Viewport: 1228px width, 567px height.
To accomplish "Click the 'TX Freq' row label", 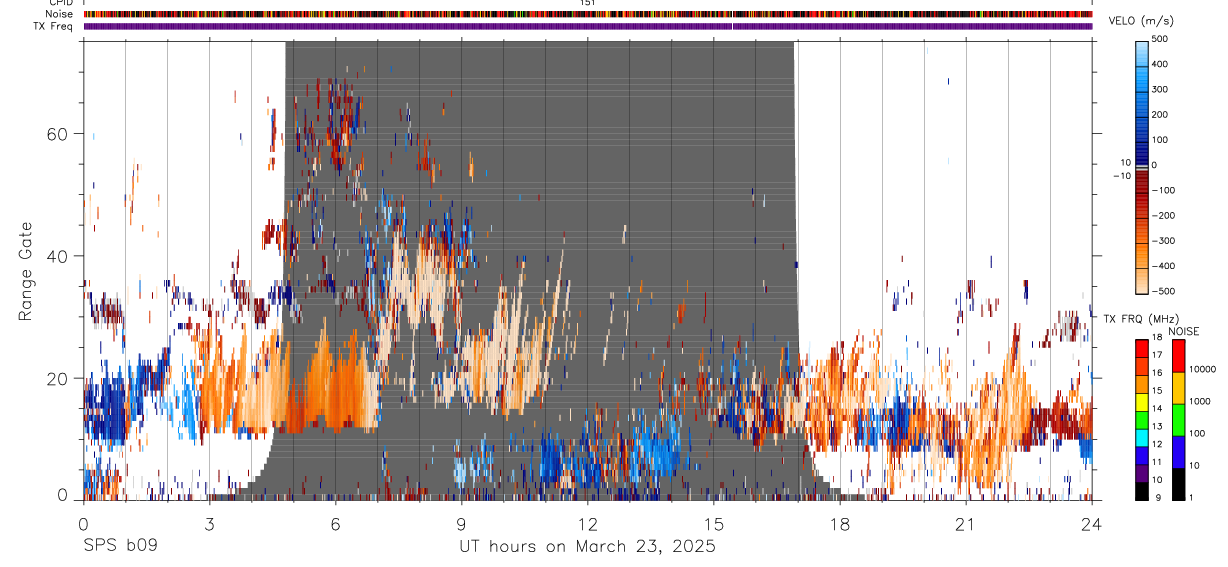I will 53,26.
